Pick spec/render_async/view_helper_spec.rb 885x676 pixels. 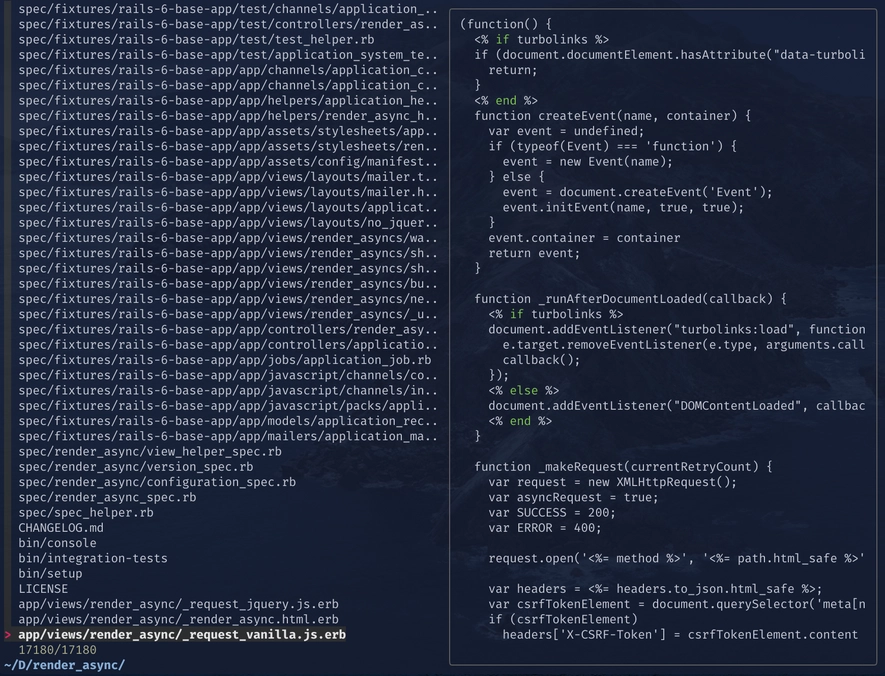click(149, 452)
